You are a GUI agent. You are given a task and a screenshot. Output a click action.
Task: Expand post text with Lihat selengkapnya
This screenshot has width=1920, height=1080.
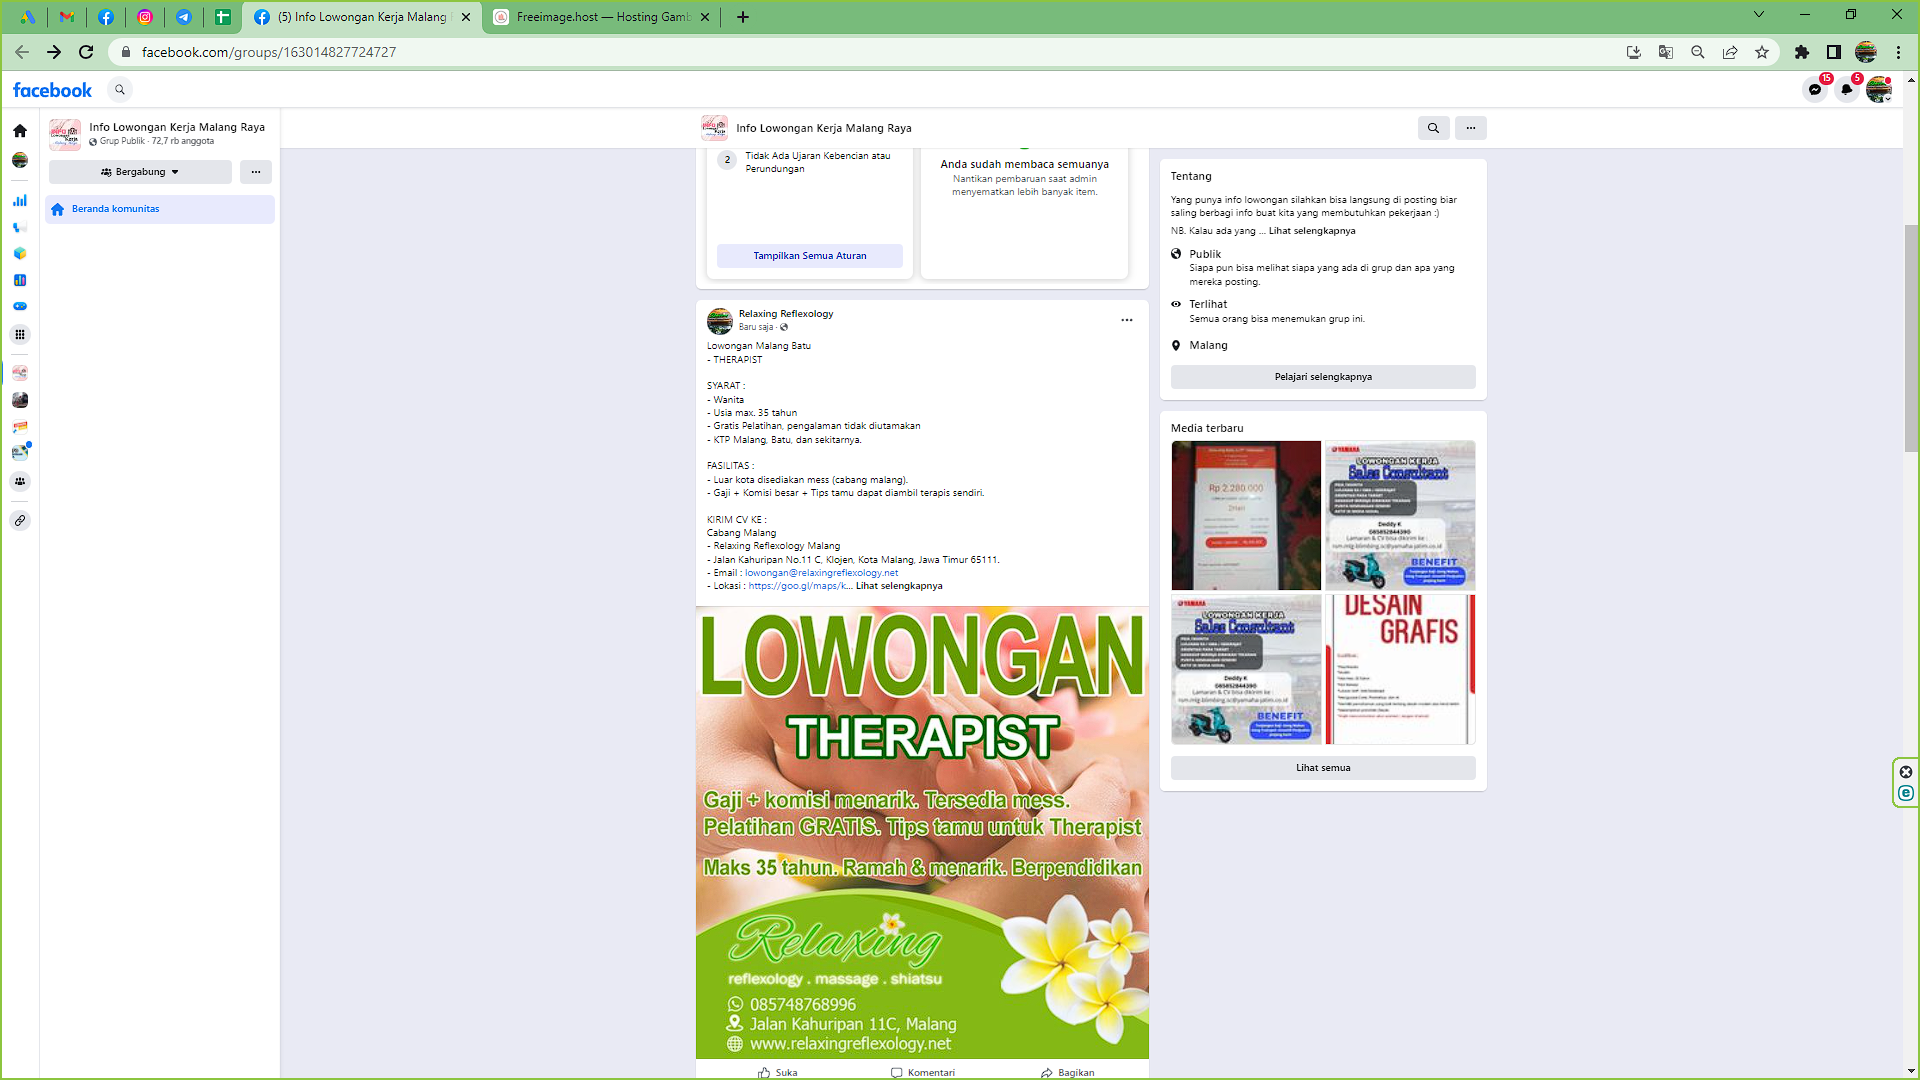[x=899, y=586]
